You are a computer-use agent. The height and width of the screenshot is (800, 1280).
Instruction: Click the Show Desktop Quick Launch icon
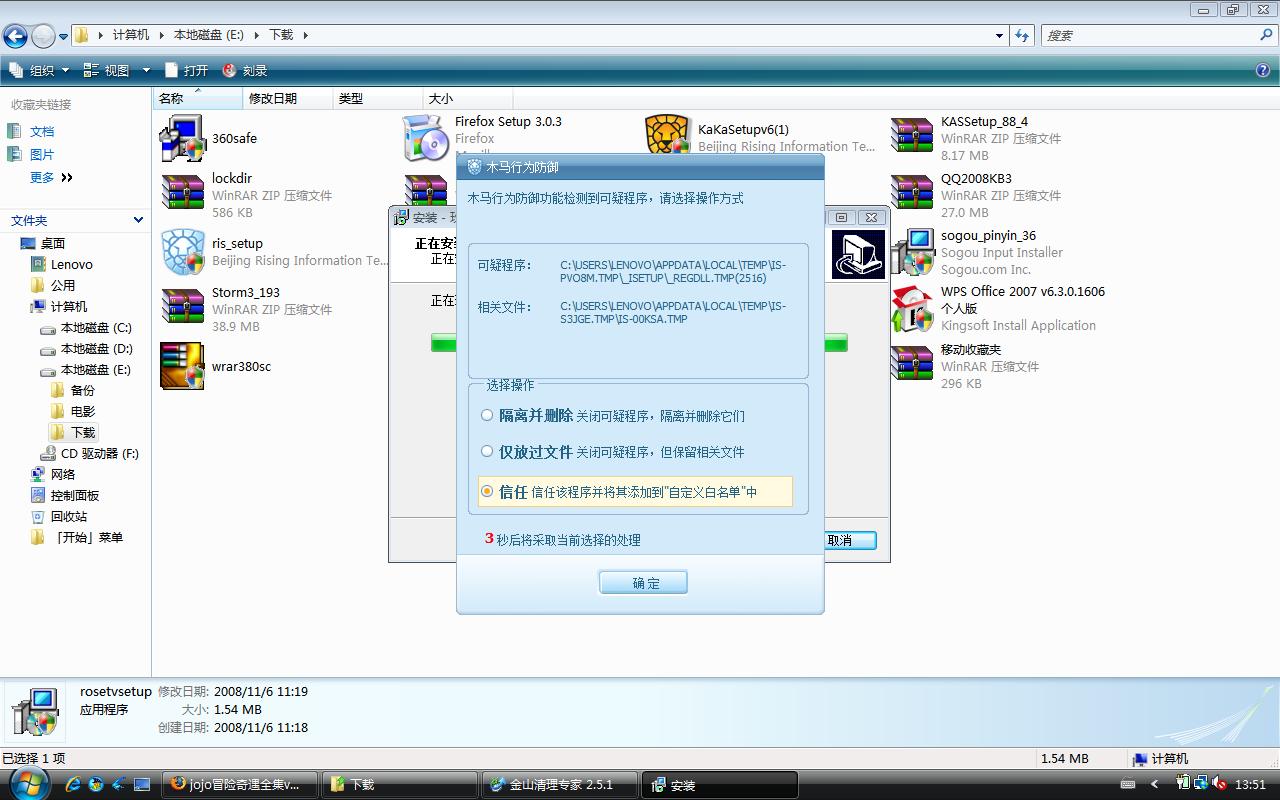142,785
